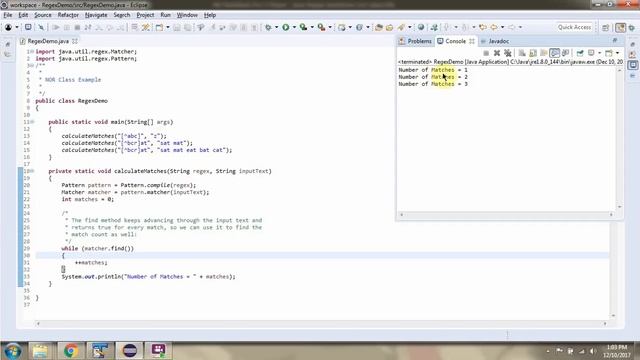Screen dimensions: 640x360
Task: Toggle Show Console when standard error changes
Action: (565, 53)
